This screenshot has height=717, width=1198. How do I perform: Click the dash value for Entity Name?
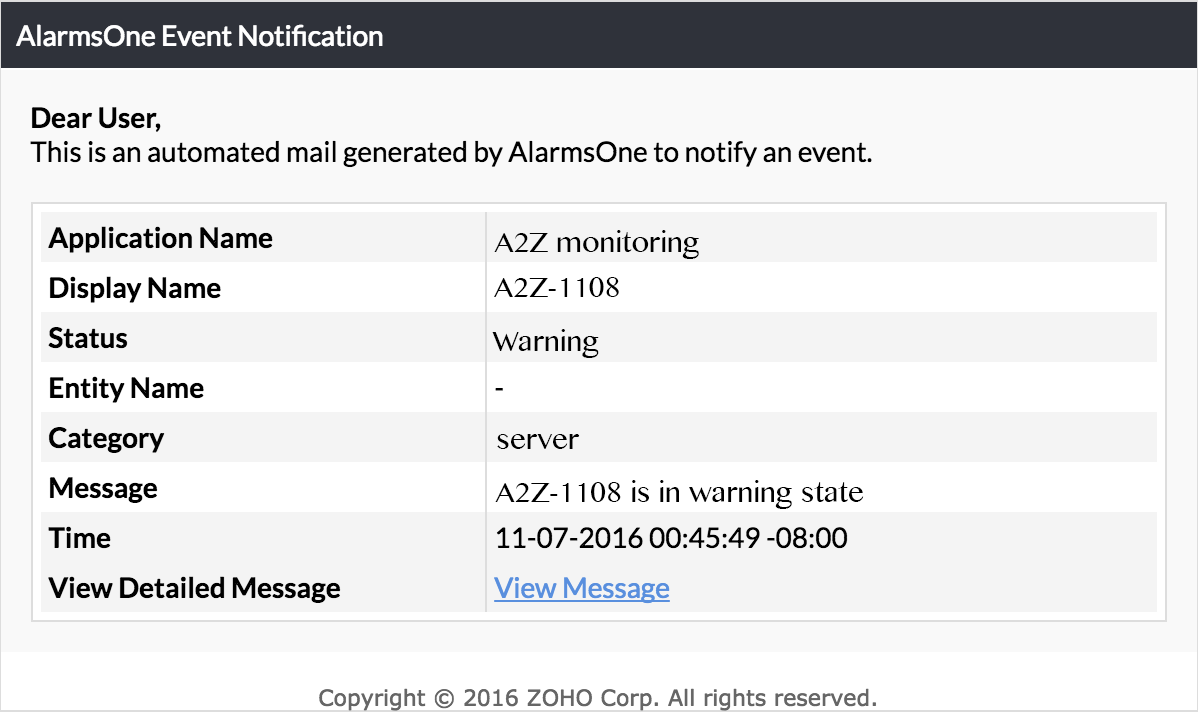coord(499,388)
